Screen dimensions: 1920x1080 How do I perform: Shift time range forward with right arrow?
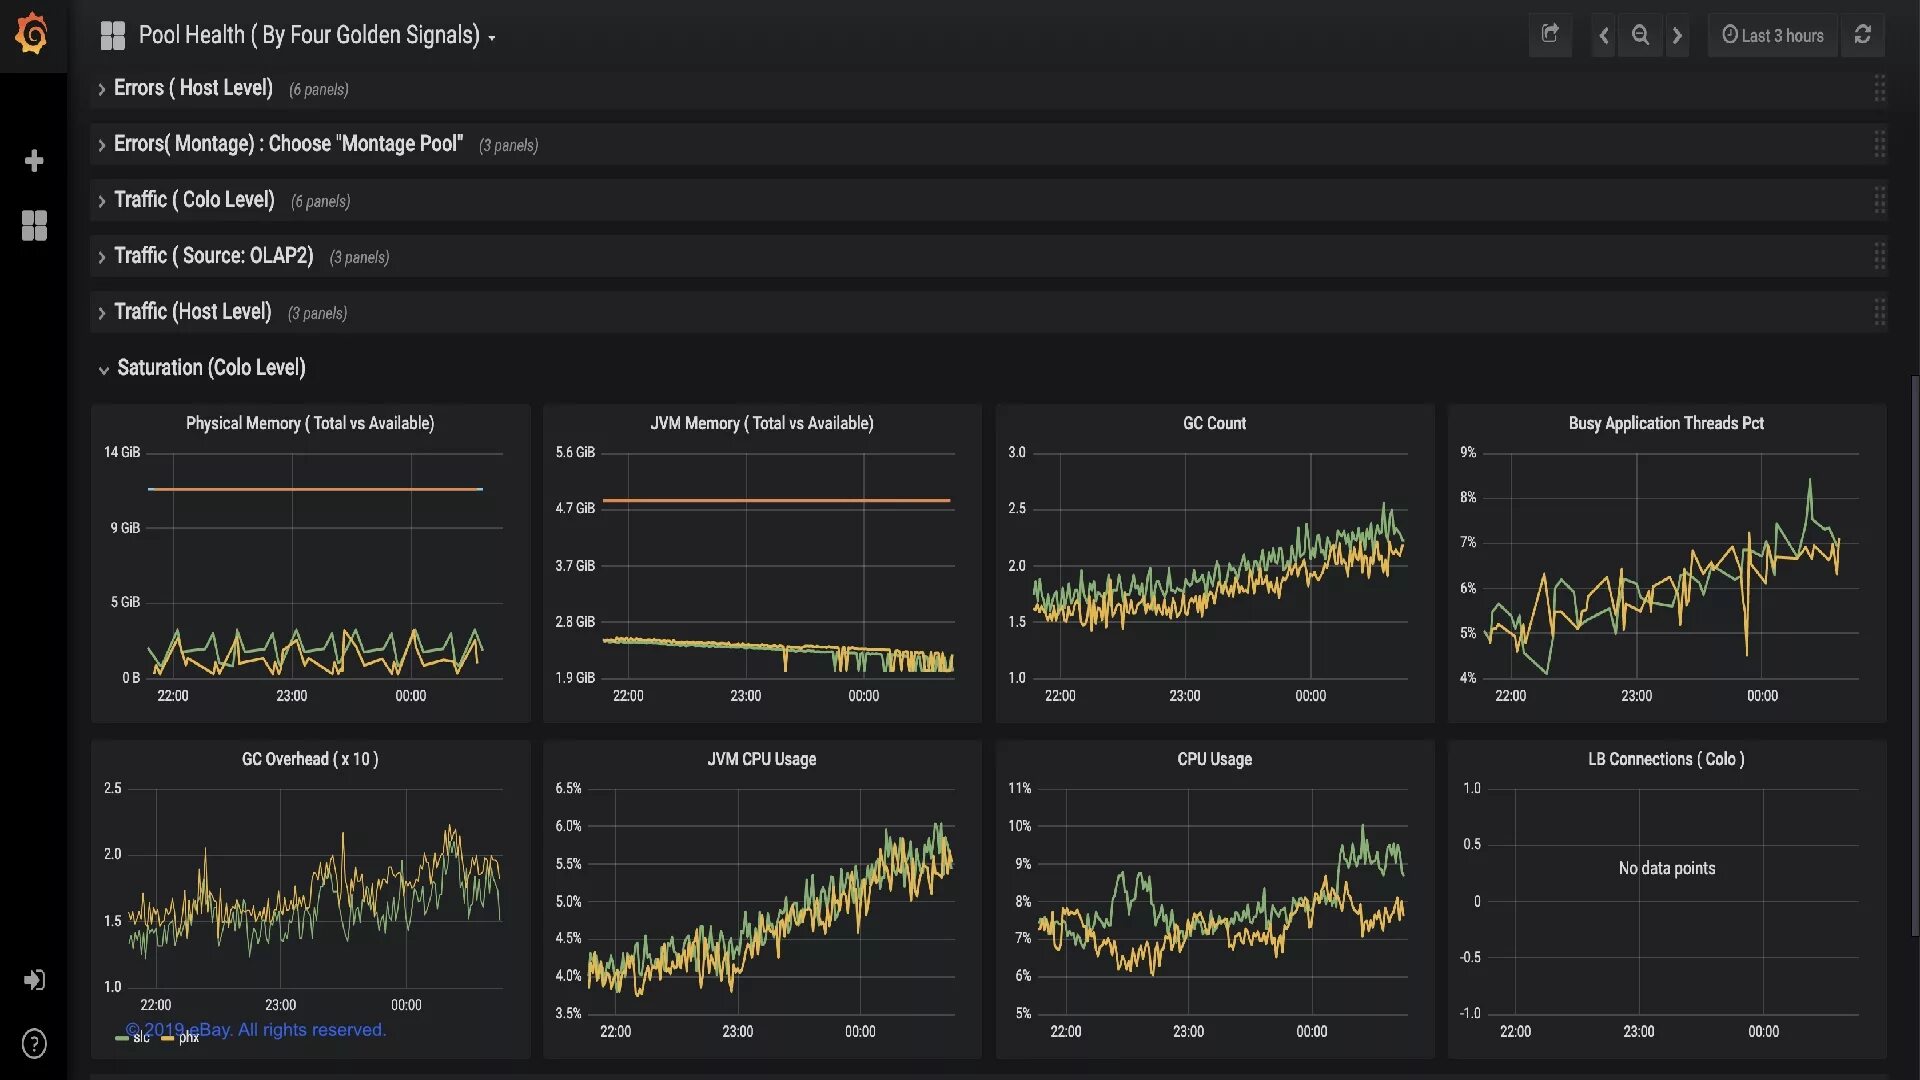pos(1677,35)
